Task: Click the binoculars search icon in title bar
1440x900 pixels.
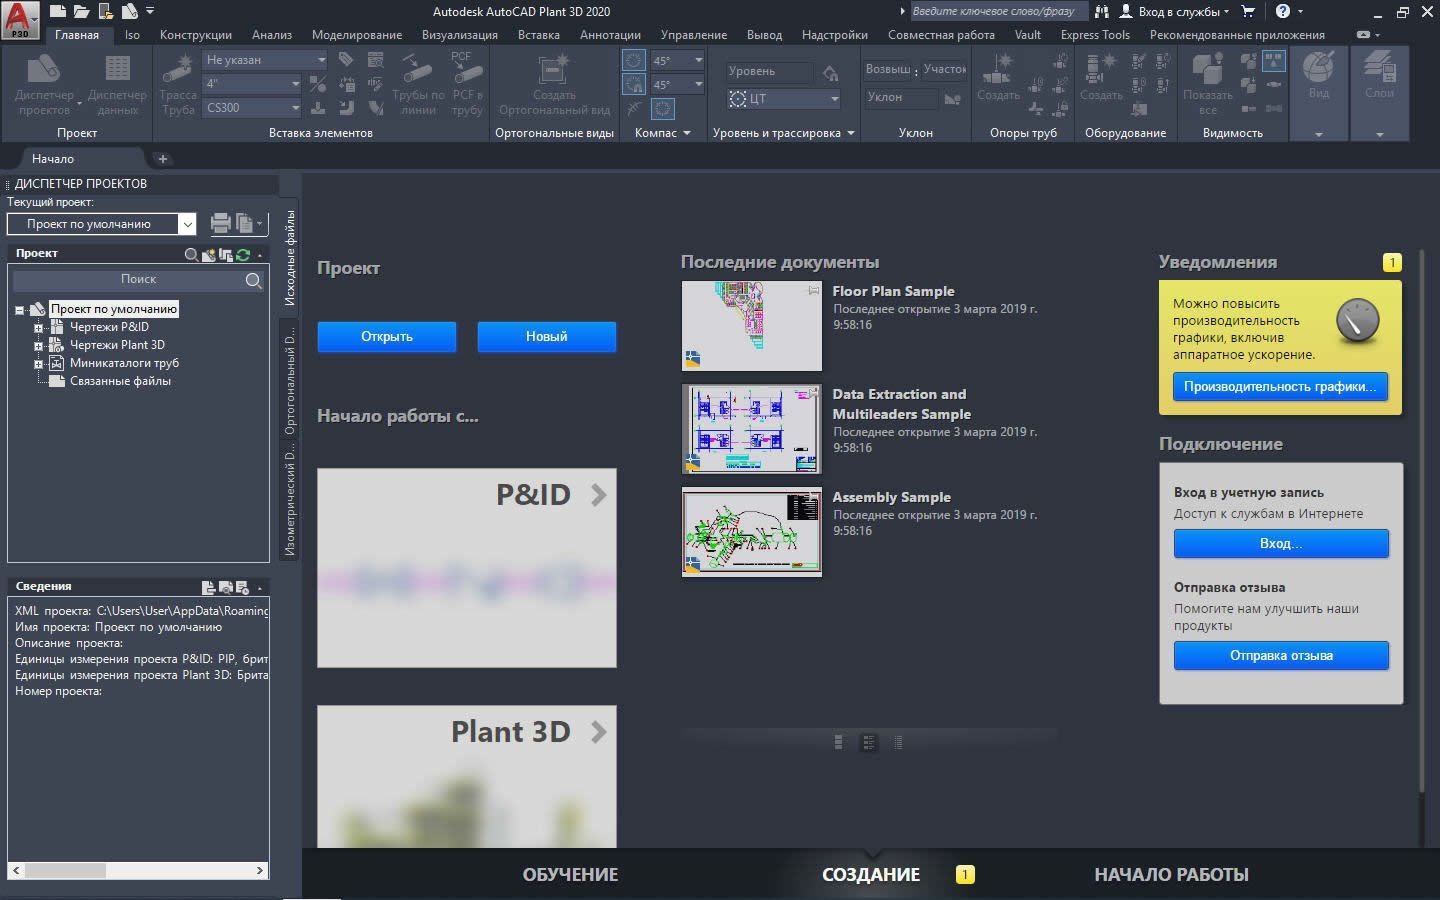Action: [x=1102, y=12]
